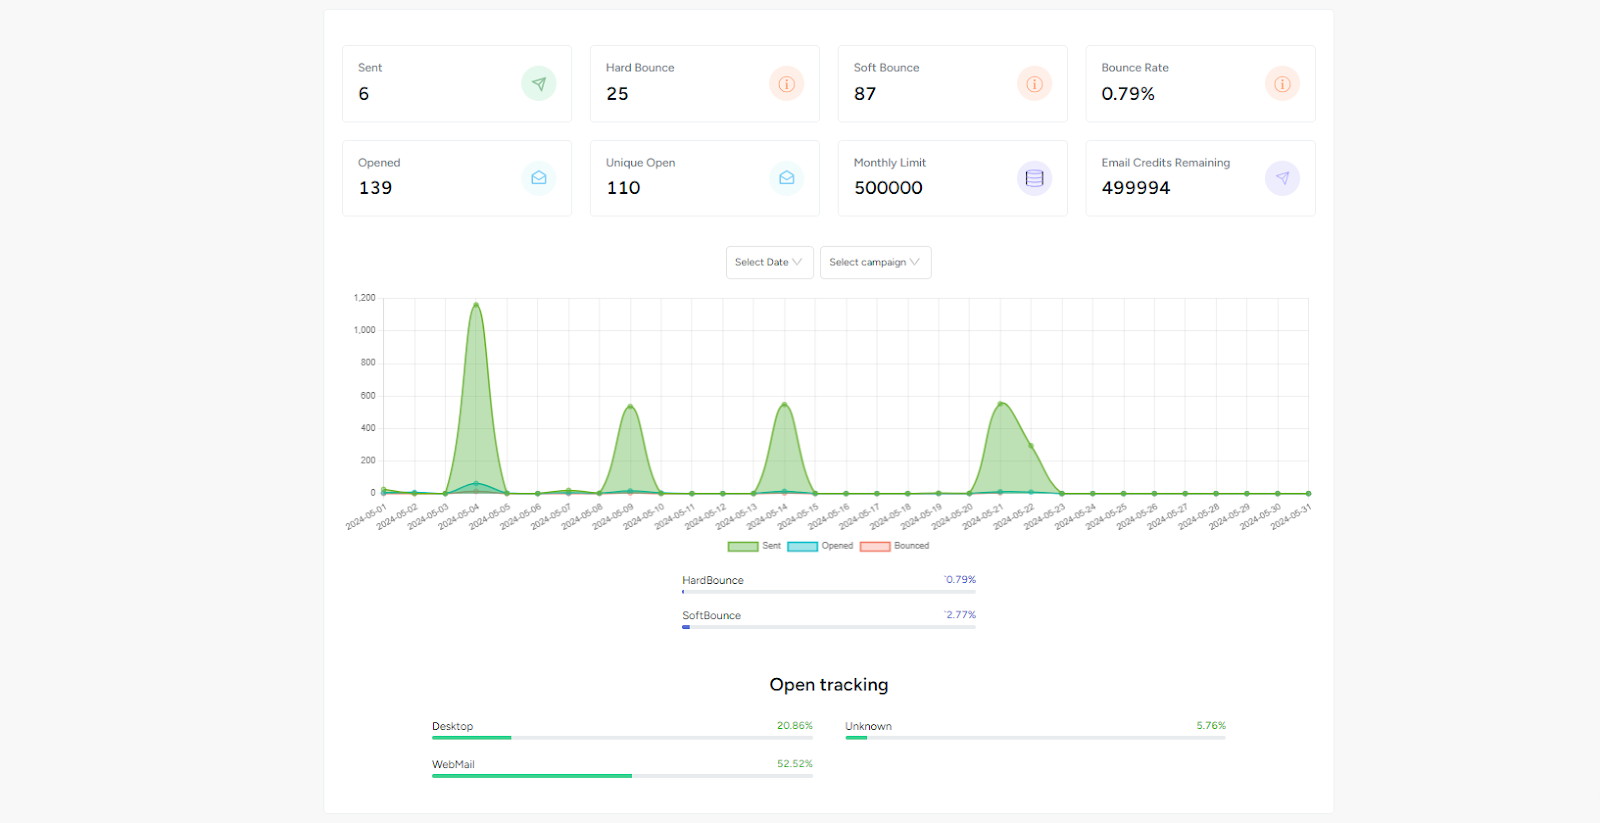Click the Monthly Limit value 500000
The image size is (1600, 823).
coord(888,188)
